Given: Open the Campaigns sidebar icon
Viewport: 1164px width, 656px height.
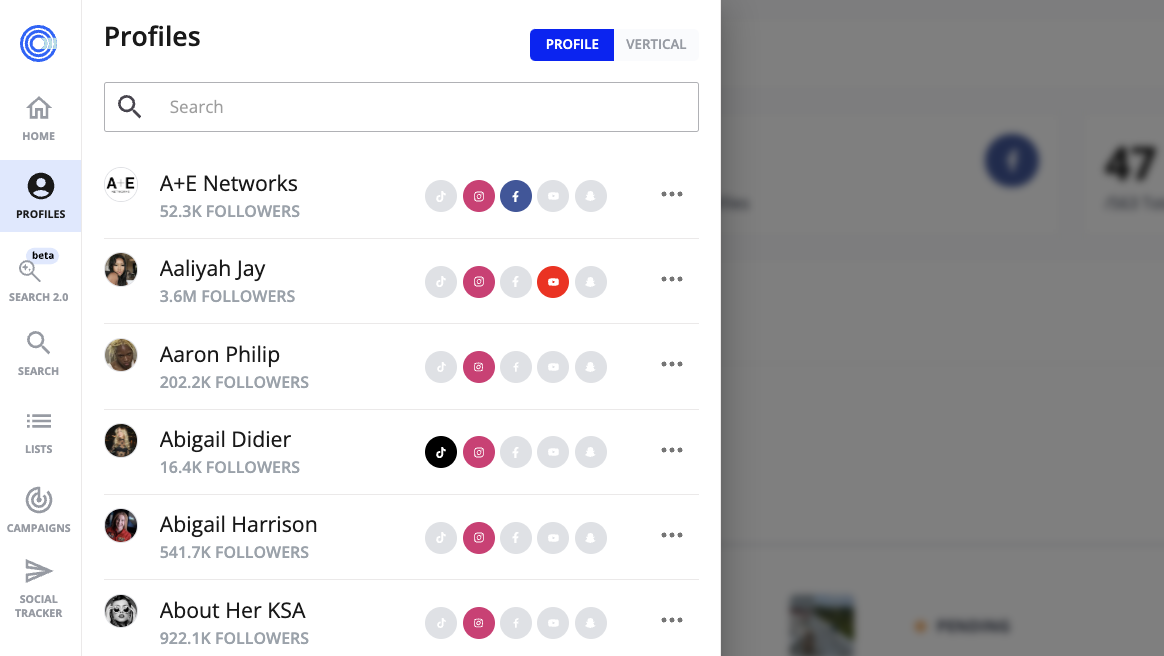Looking at the screenshot, I should click(39, 500).
